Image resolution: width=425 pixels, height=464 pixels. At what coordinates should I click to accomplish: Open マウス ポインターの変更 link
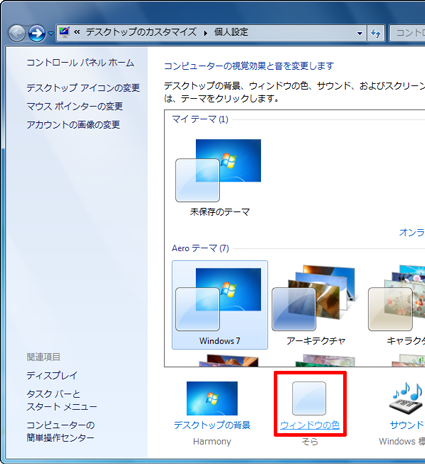(75, 106)
